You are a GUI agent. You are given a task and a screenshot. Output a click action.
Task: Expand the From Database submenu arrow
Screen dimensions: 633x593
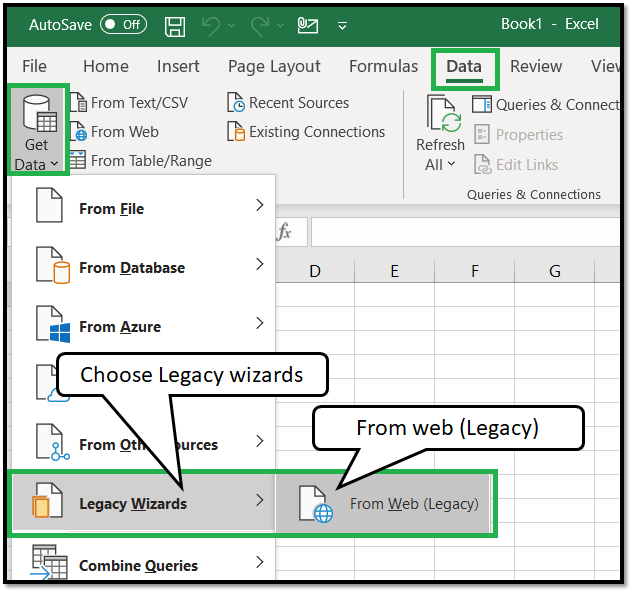coord(260,264)
